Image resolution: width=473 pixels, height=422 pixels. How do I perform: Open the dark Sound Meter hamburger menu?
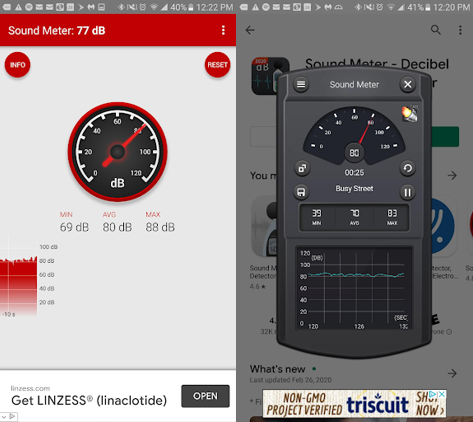(301, 84)
